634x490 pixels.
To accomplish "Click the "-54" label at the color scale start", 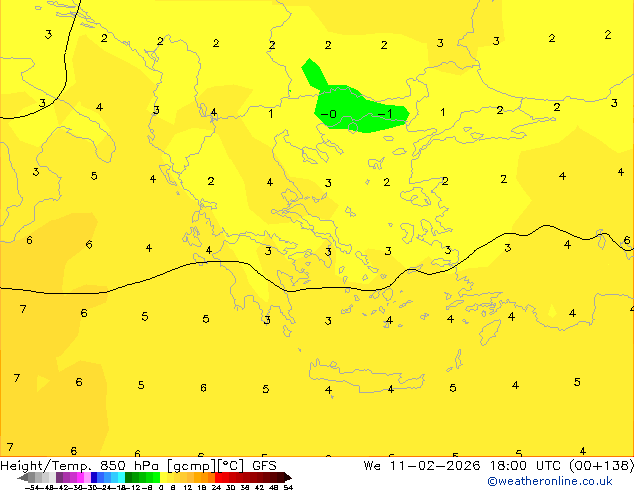I will [32, 488].
